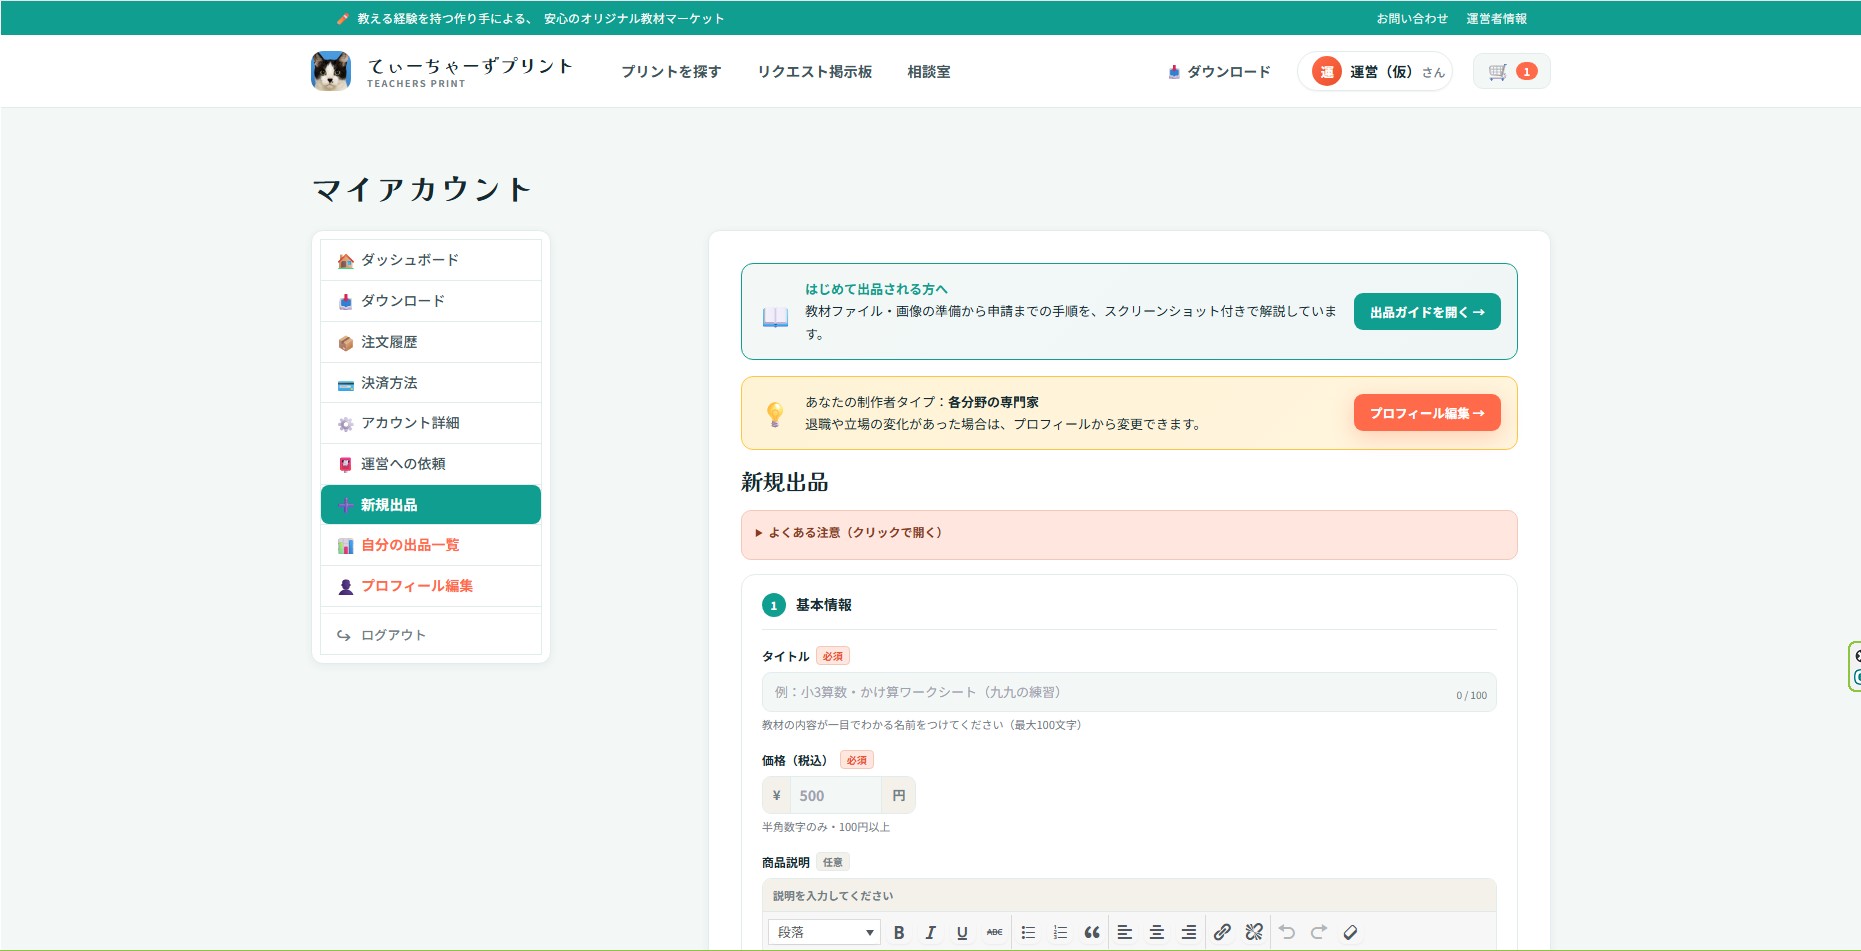Open アカウント詳細 in sidebar
Image resolution: width=1861 pixels, height=951 pixels.
[431, 423]
